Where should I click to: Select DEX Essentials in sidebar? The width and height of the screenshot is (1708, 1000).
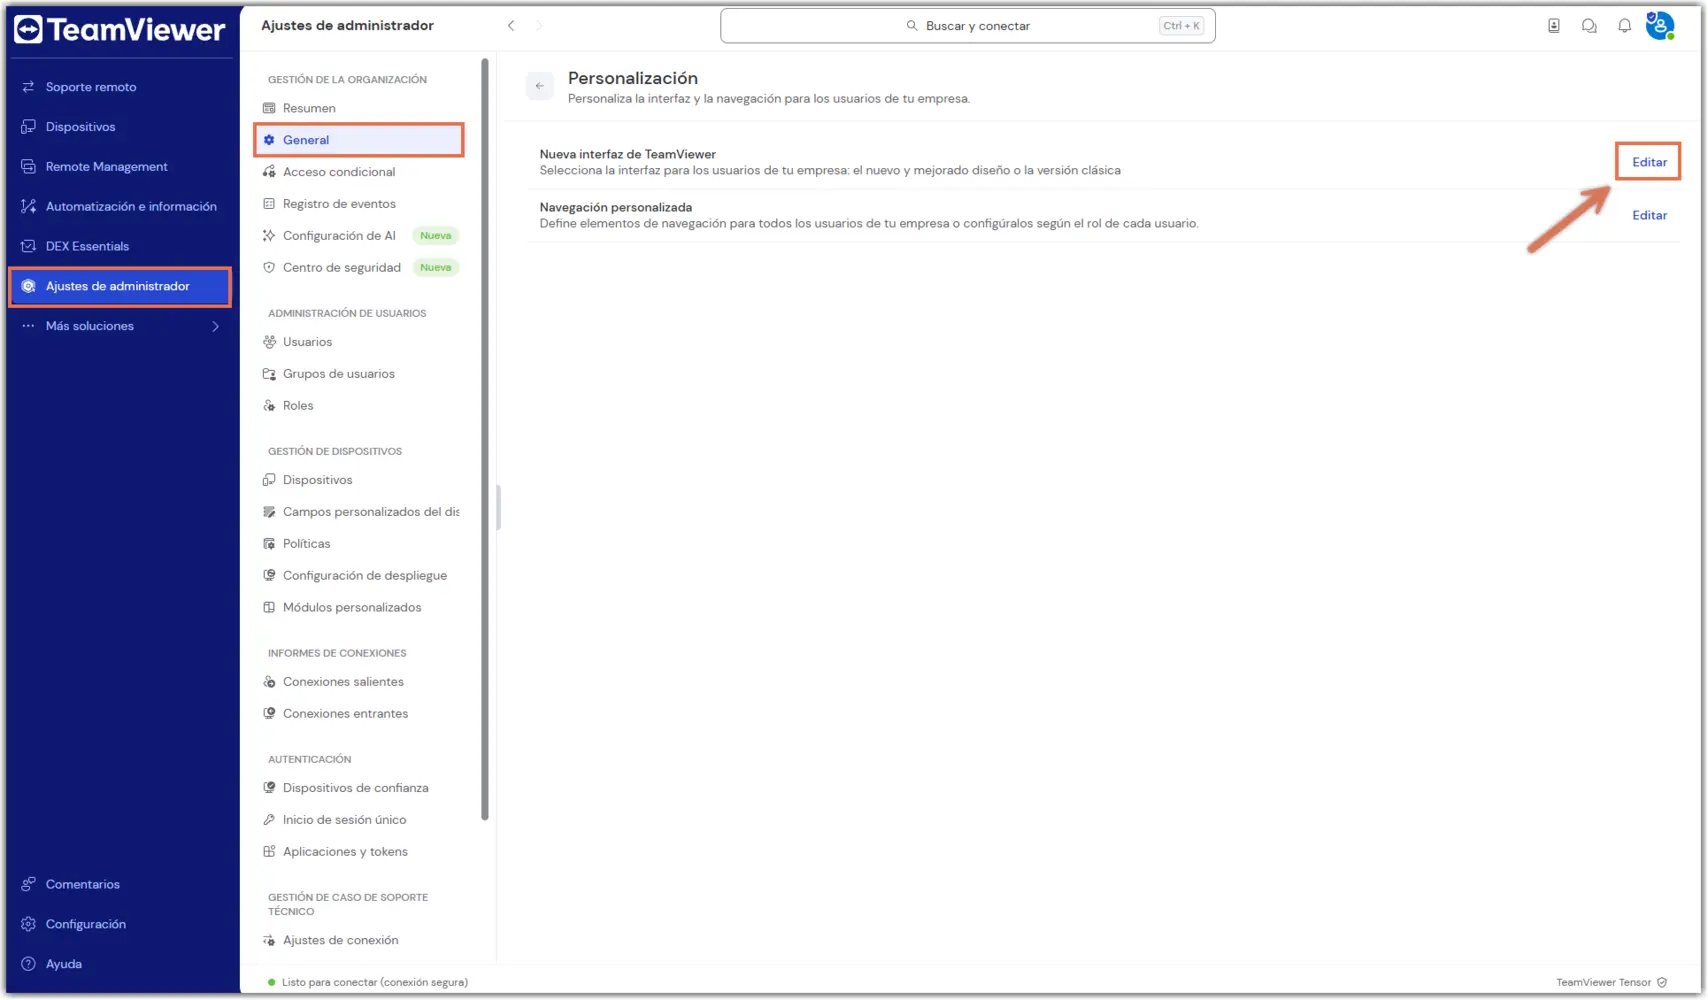pyautogui.click(x=120, y=246)
